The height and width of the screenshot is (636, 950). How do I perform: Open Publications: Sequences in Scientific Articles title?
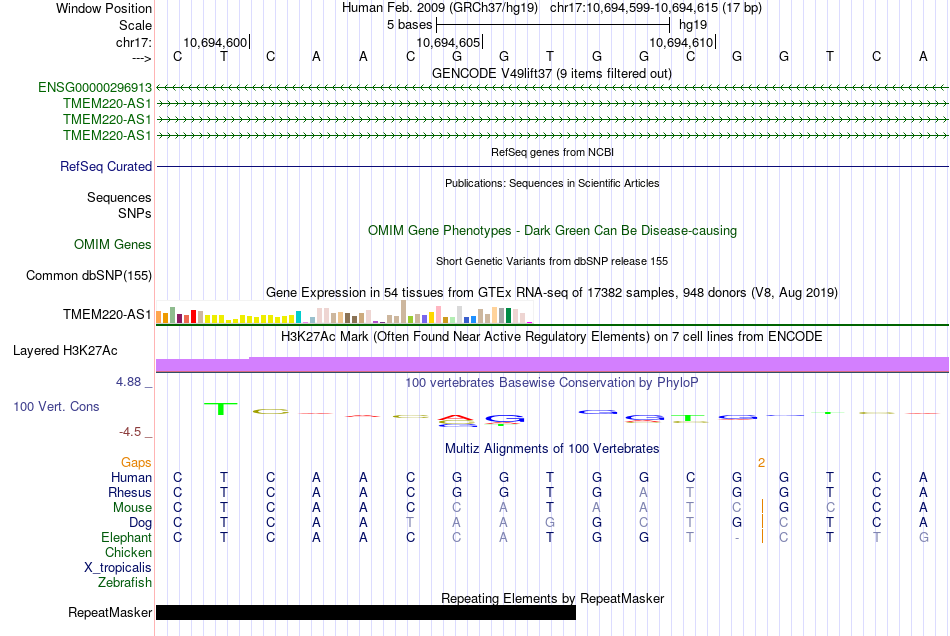(552, 183)
